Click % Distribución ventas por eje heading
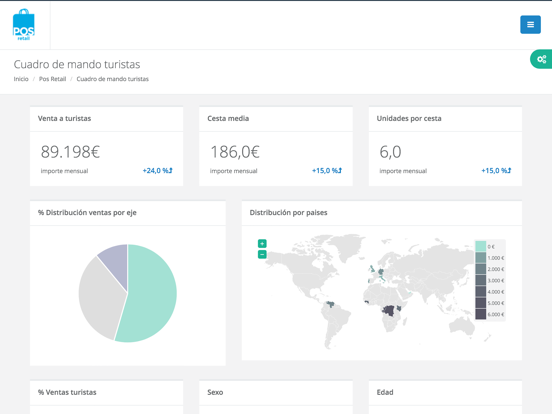This screenshot has height=414, width=552. 87,213
